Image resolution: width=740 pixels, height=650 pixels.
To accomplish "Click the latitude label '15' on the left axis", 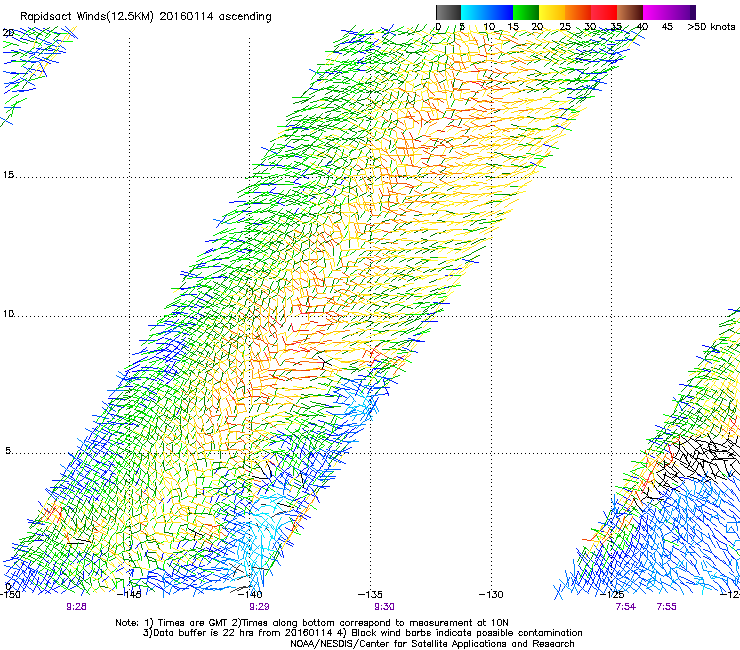I will (x=8, y=175).
